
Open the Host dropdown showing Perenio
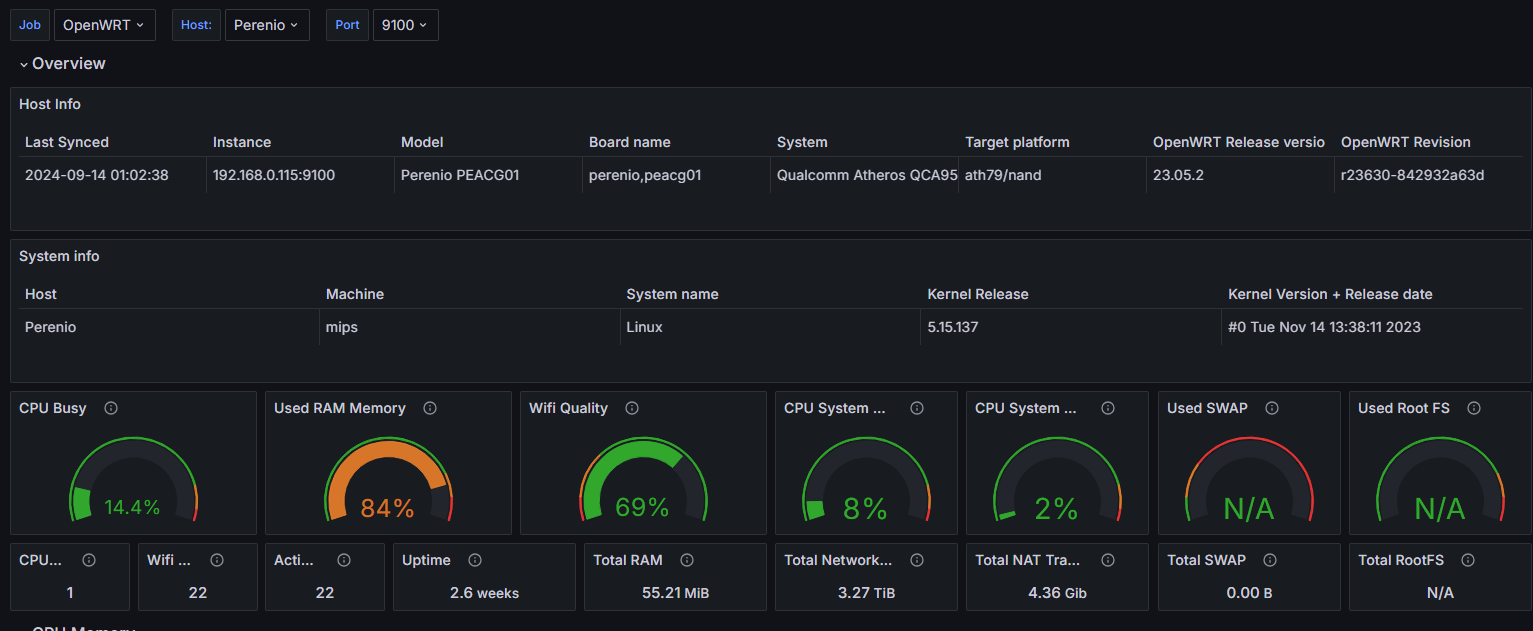click(266, 25)
